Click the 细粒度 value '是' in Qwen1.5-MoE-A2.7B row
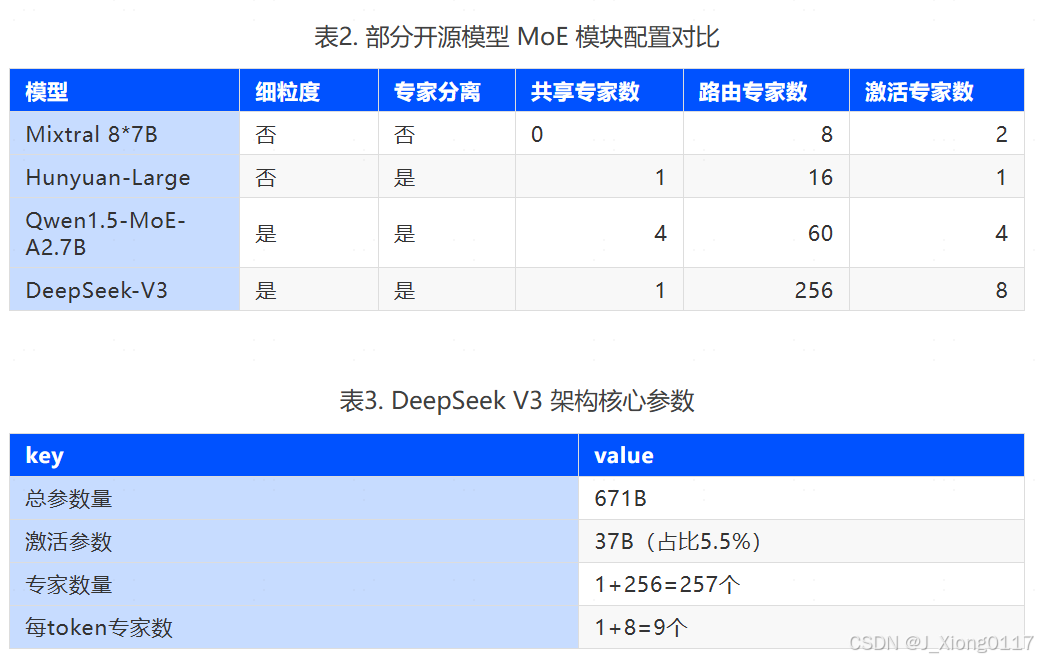 pyautogui.click(x=266, y=234)
